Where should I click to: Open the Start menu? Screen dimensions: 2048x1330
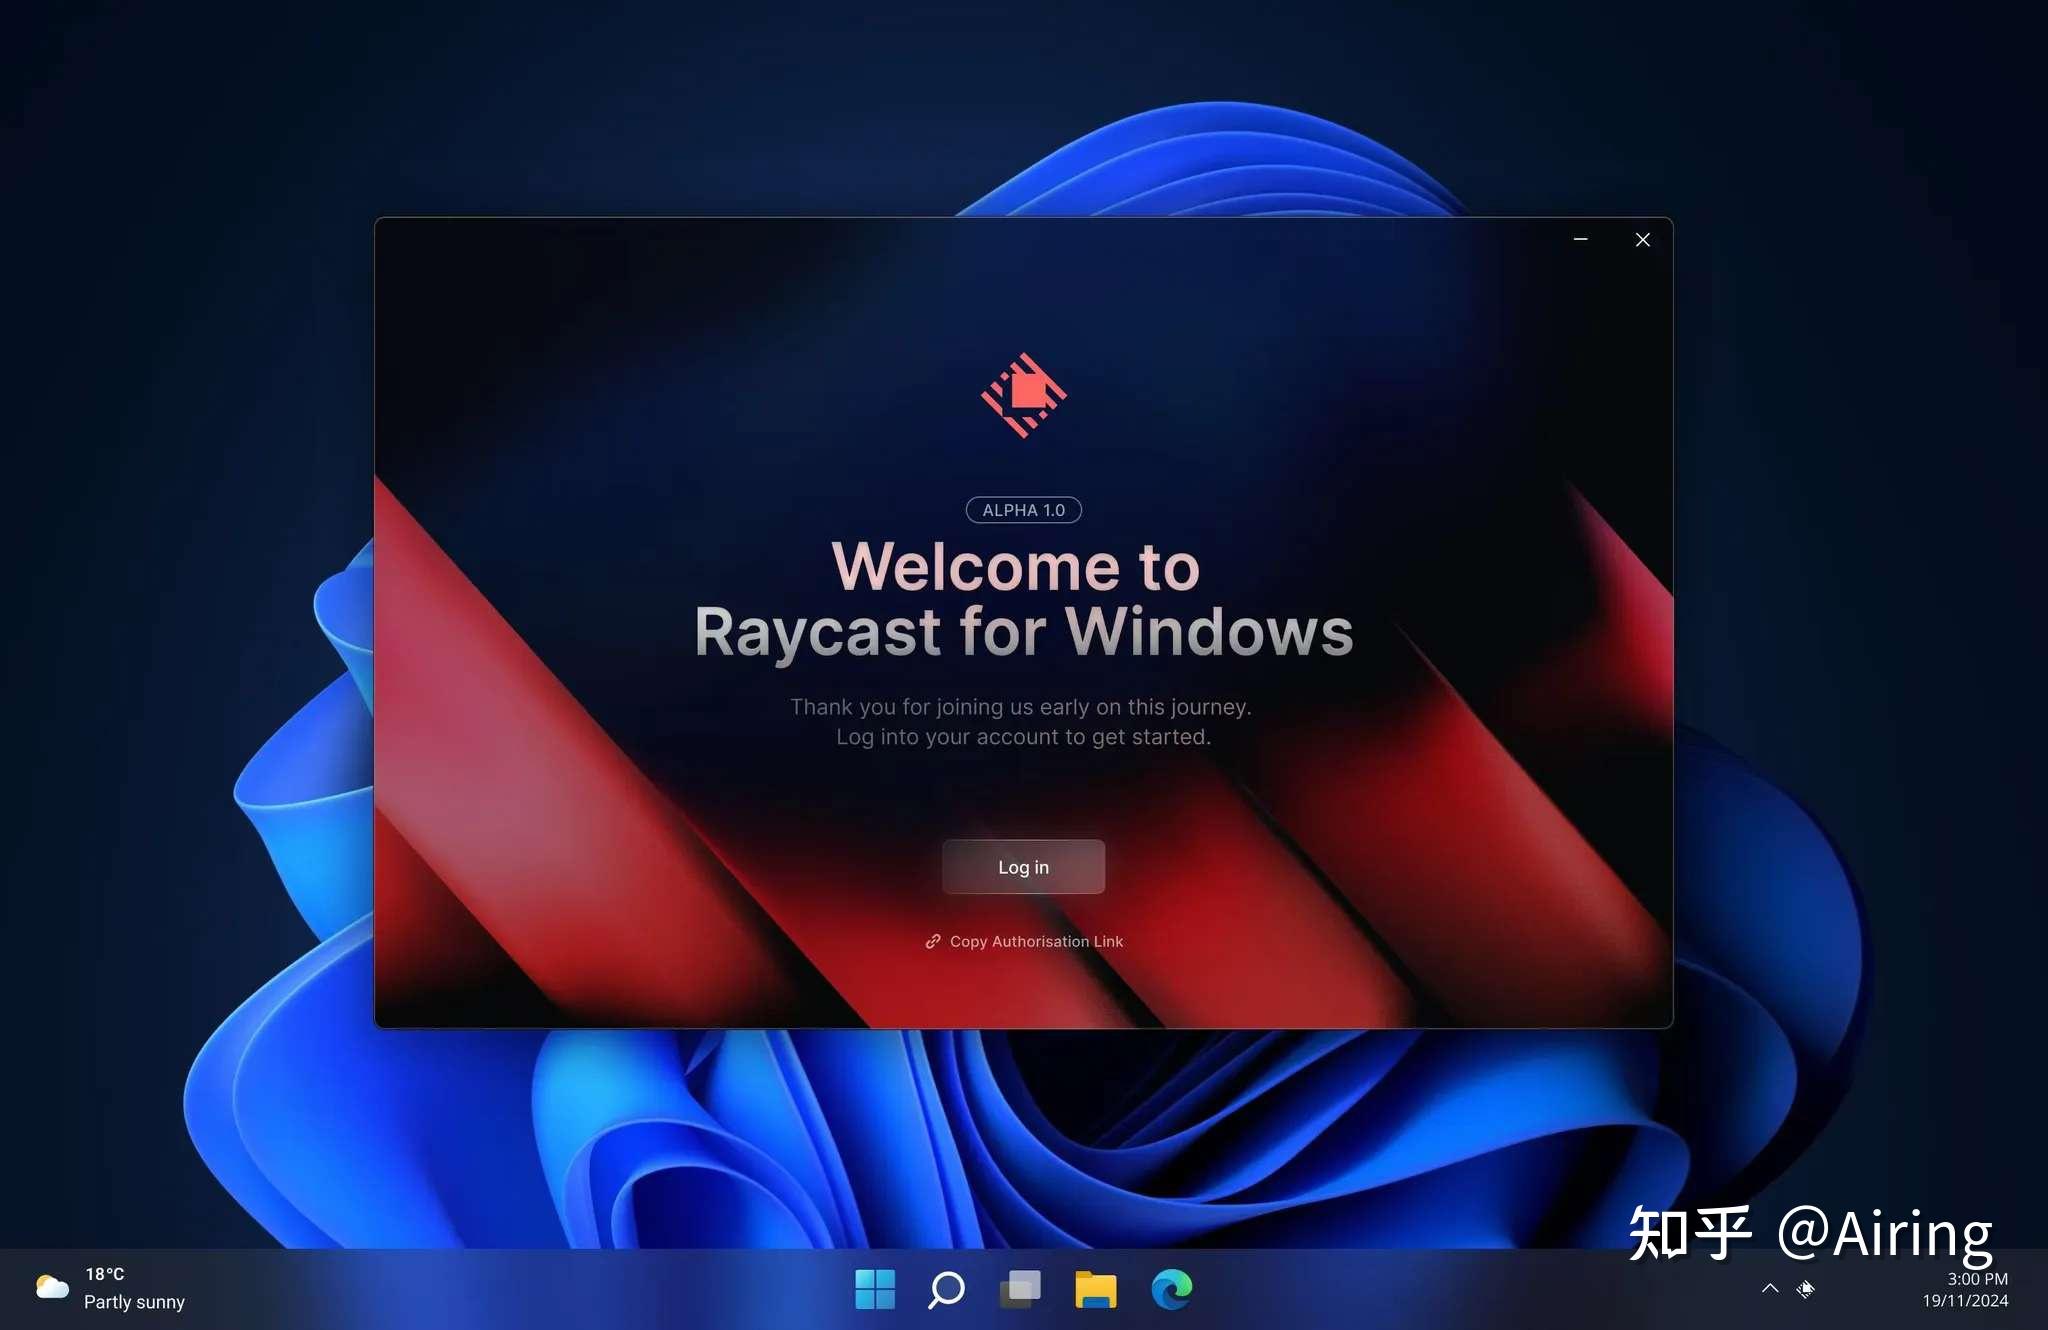click(873, 1289)
